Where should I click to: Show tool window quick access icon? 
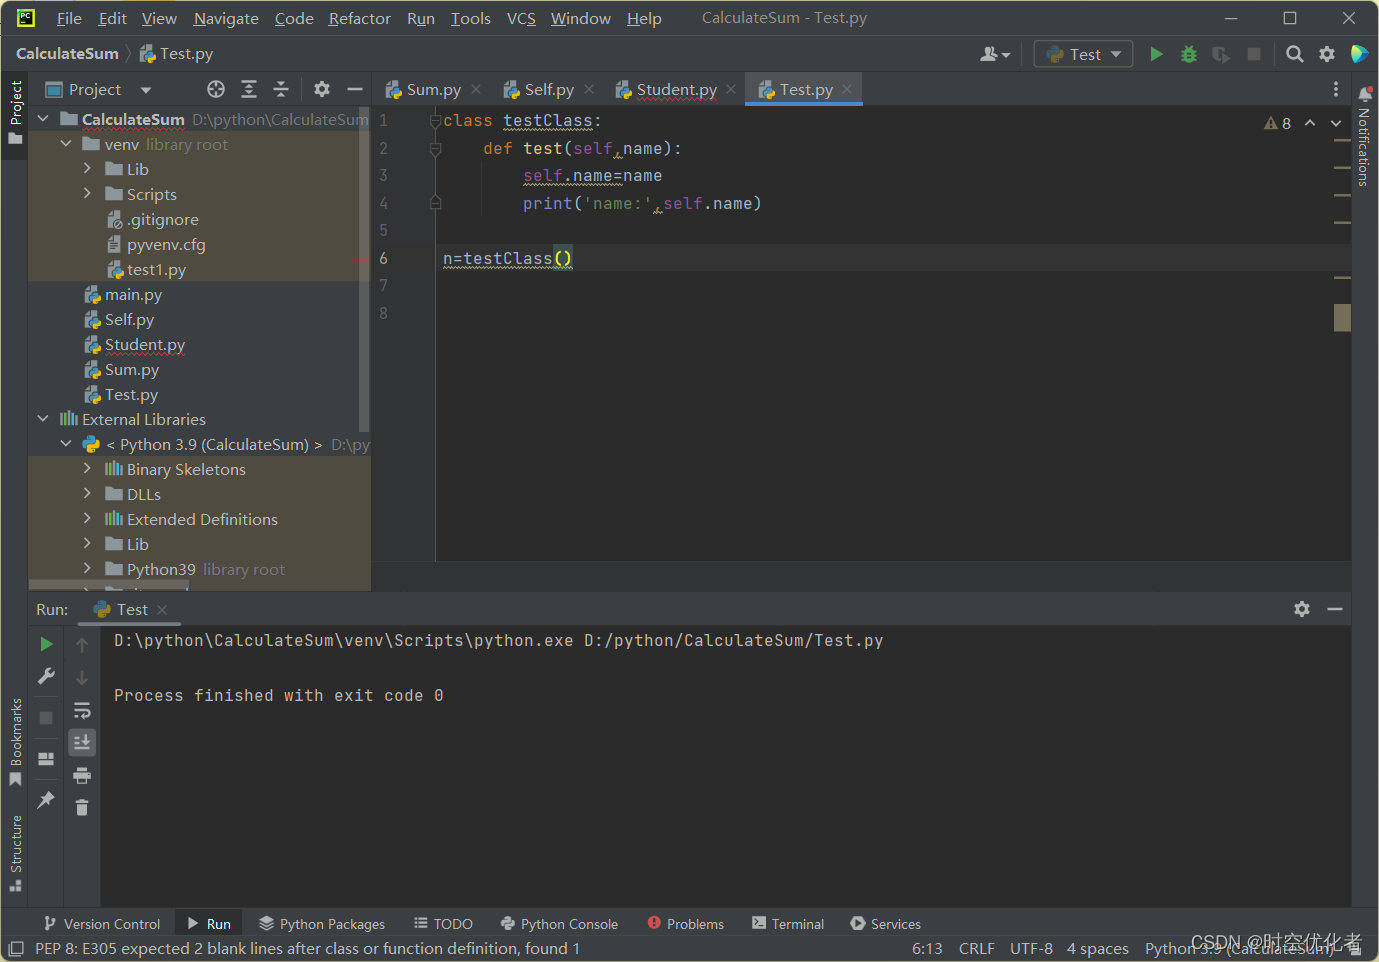point(16,949)
